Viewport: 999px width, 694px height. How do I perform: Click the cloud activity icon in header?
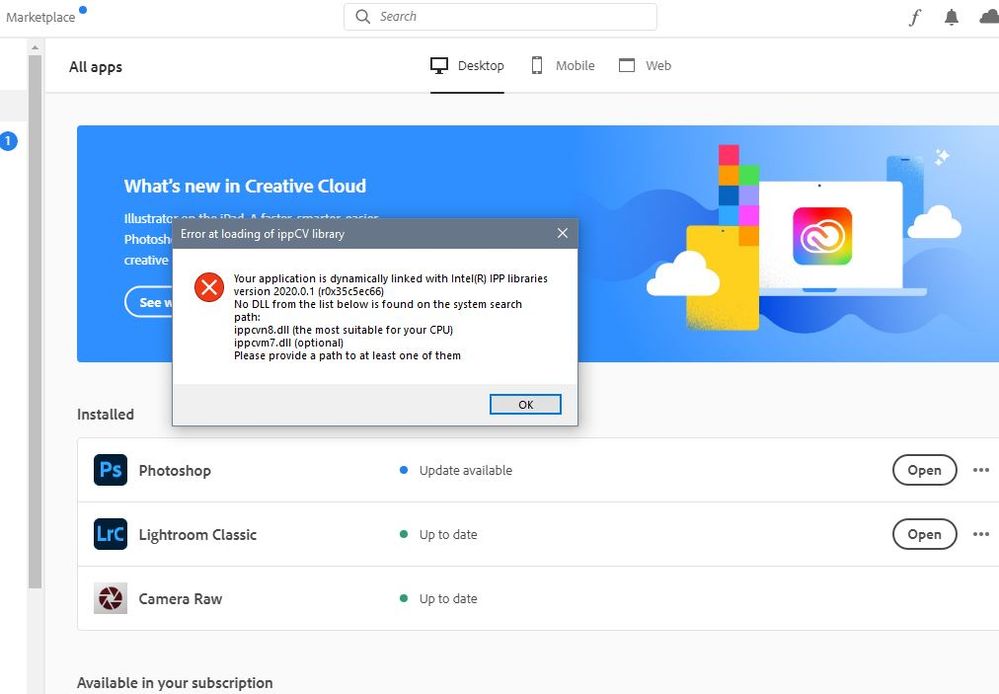(989, 17)
